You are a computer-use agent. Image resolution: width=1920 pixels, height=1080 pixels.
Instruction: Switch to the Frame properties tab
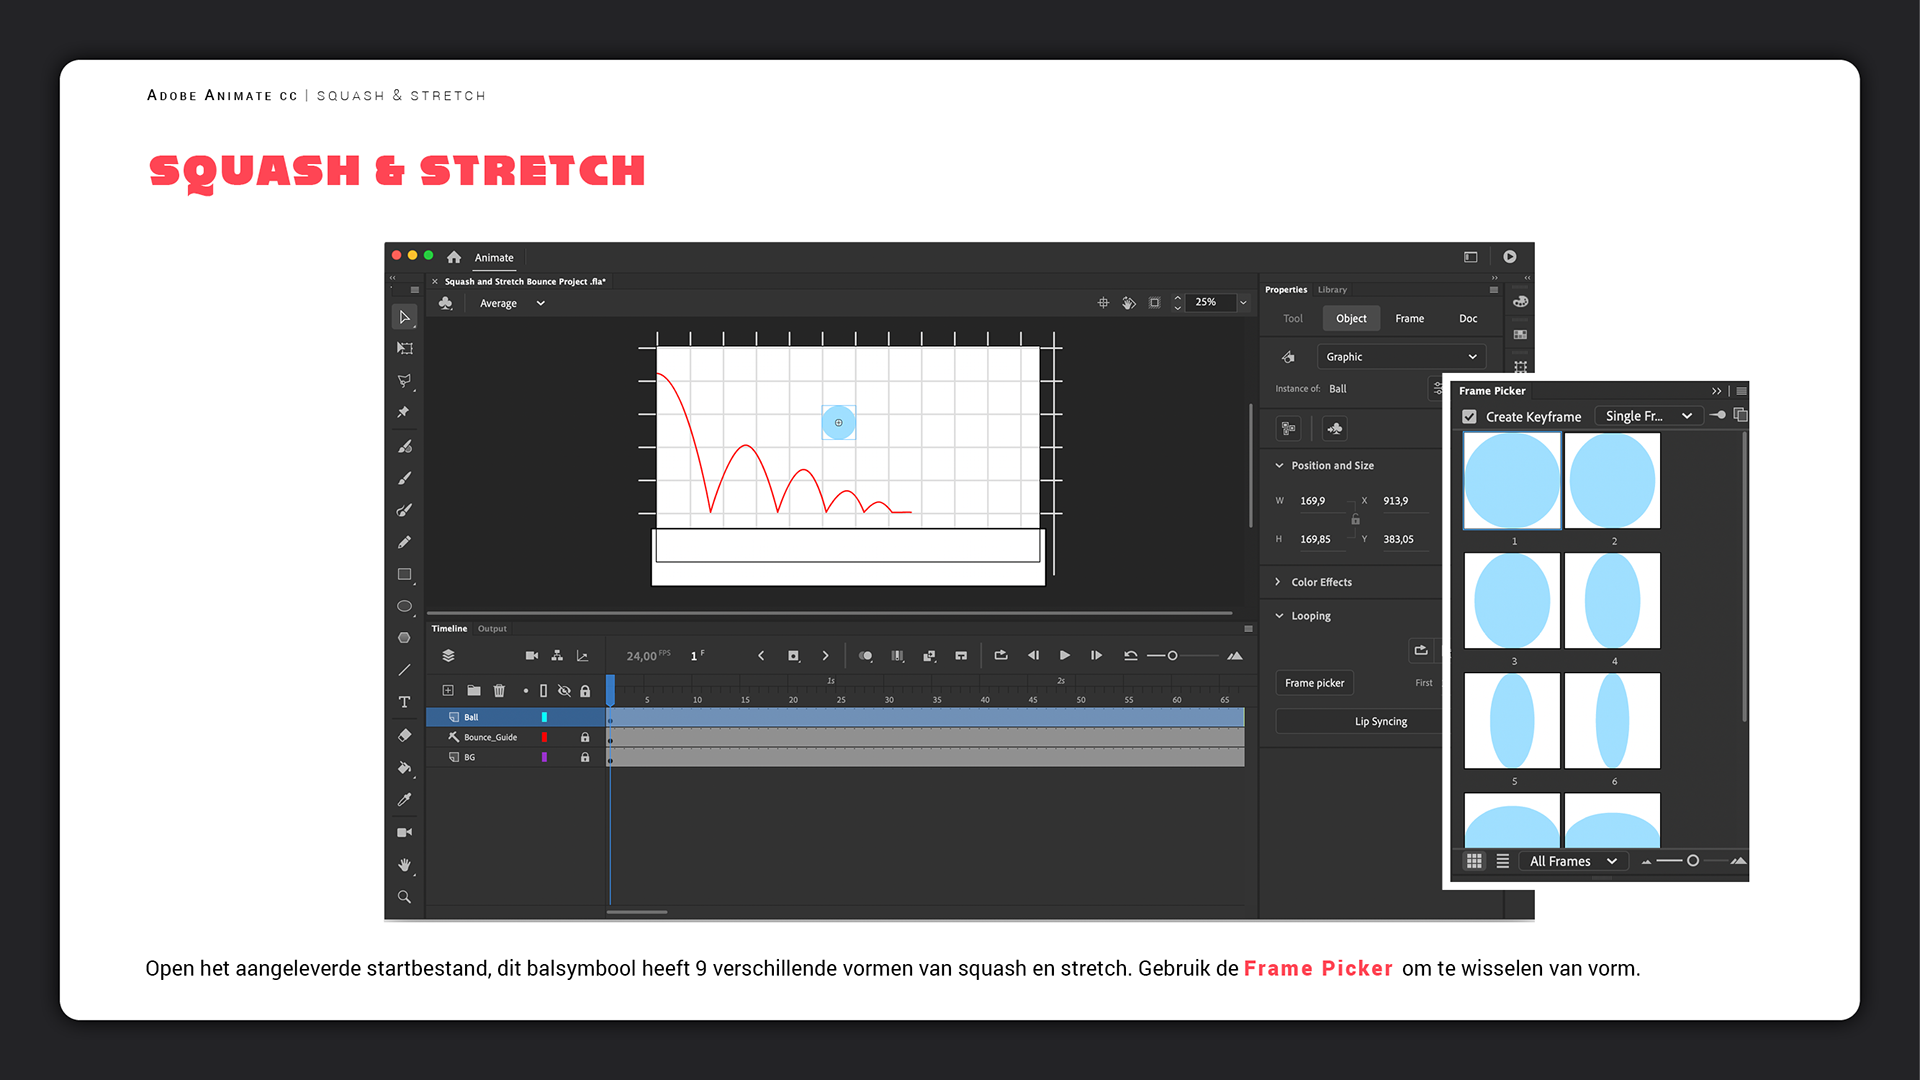(x=1409, y=318)
